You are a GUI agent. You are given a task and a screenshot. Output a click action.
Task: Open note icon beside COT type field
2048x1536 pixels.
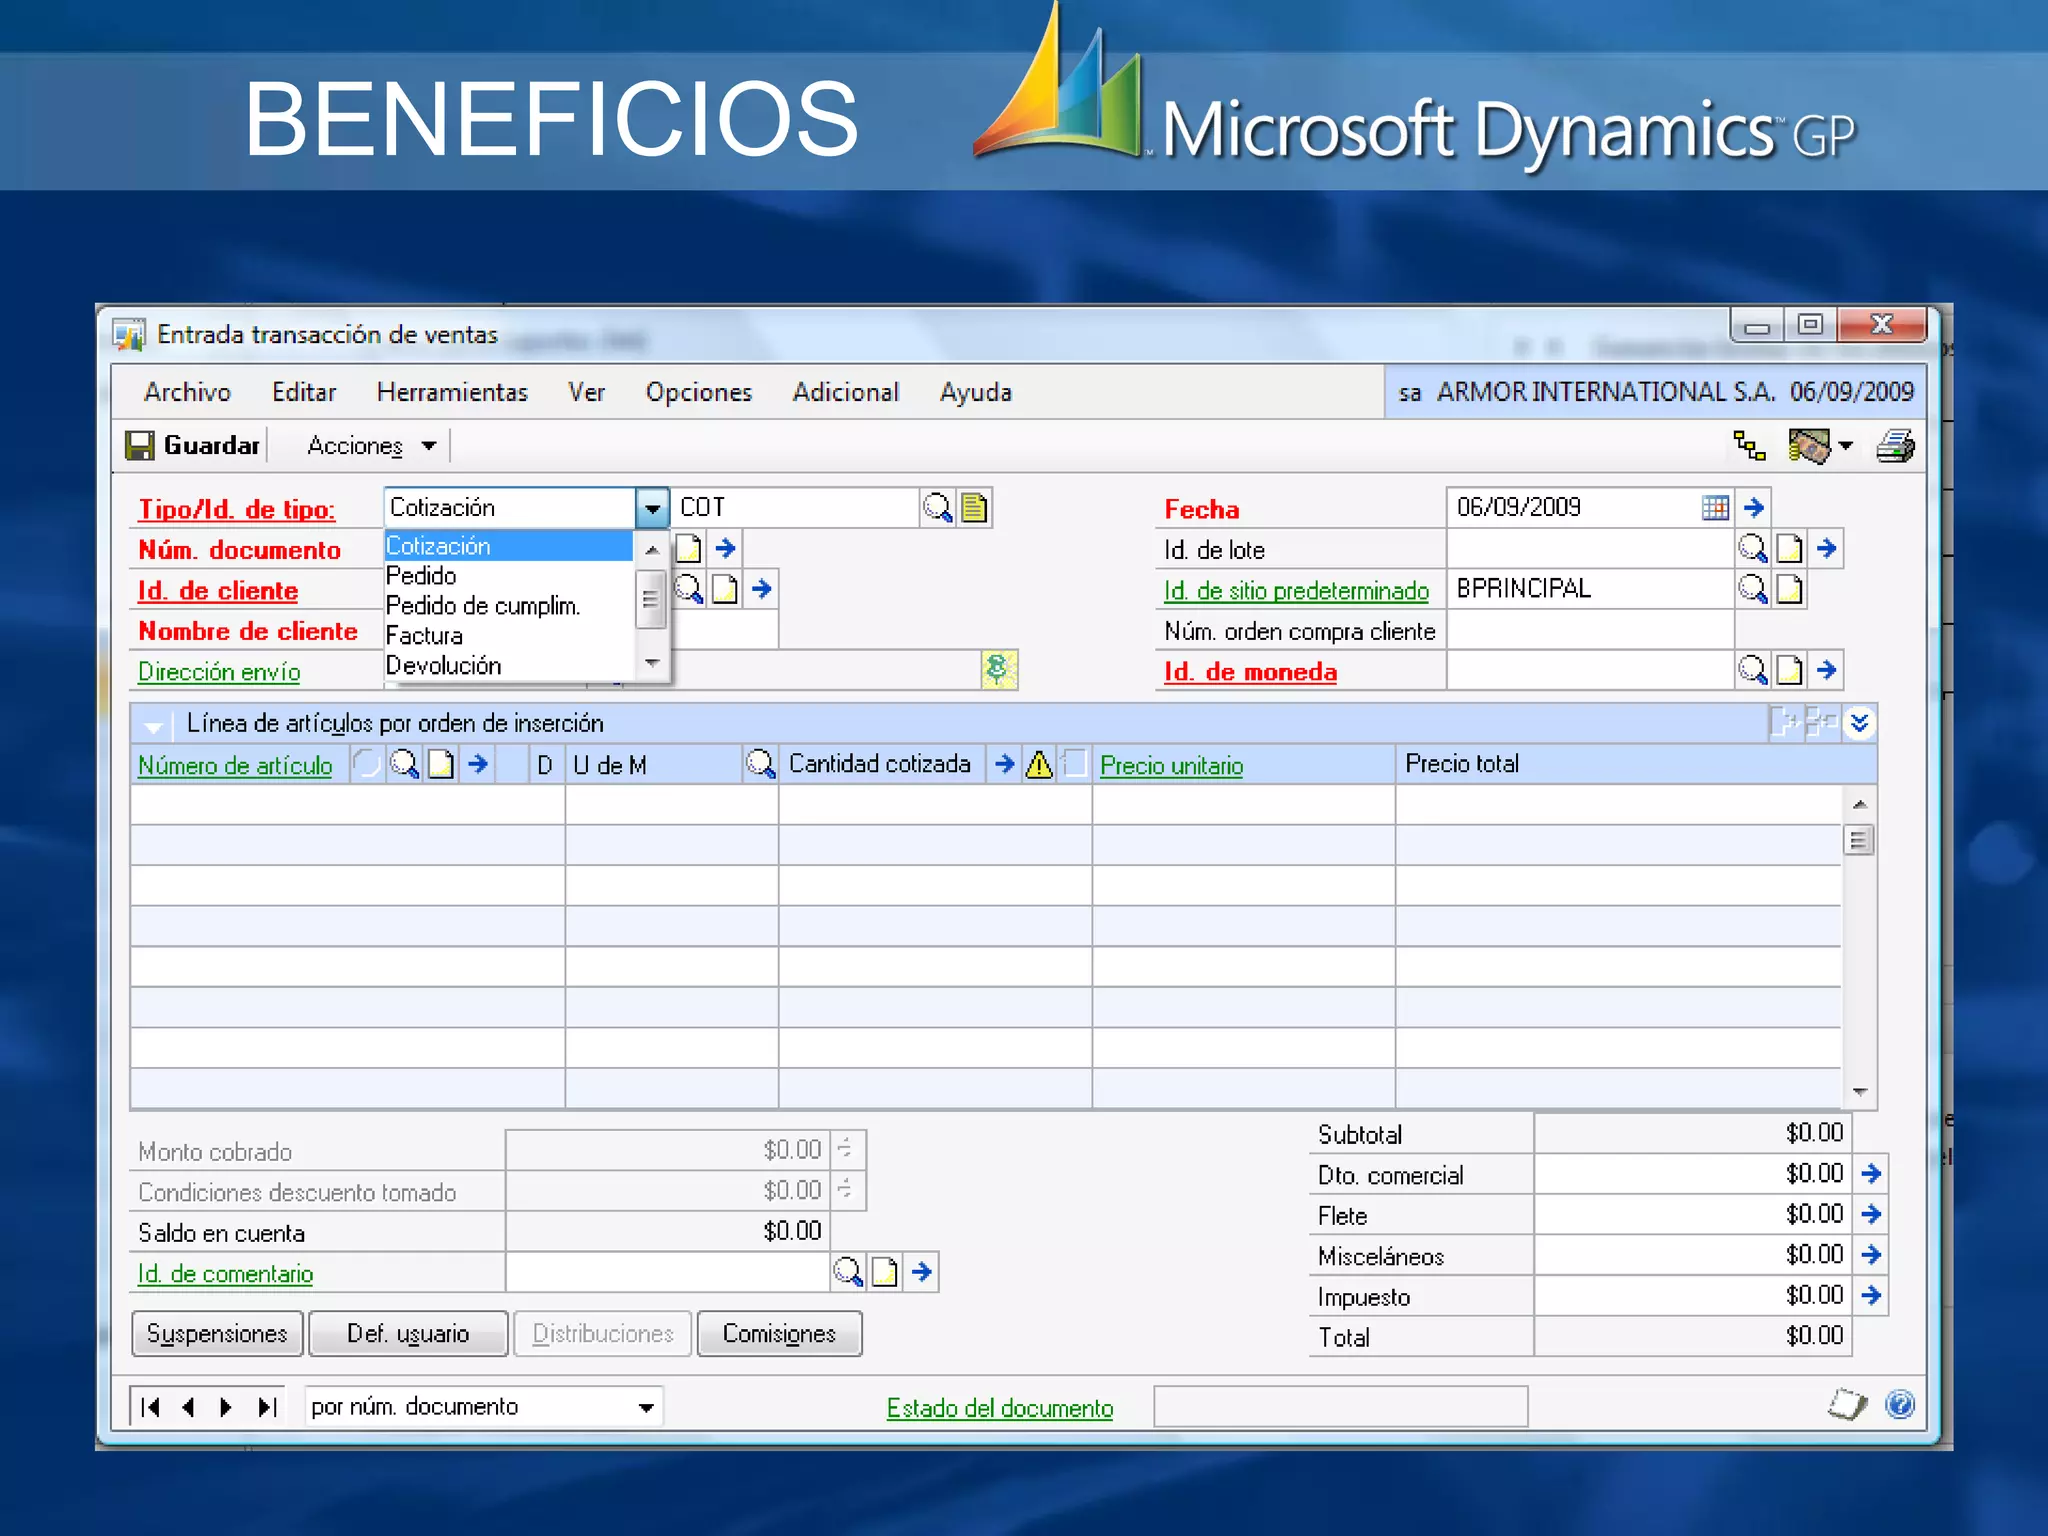974,508
